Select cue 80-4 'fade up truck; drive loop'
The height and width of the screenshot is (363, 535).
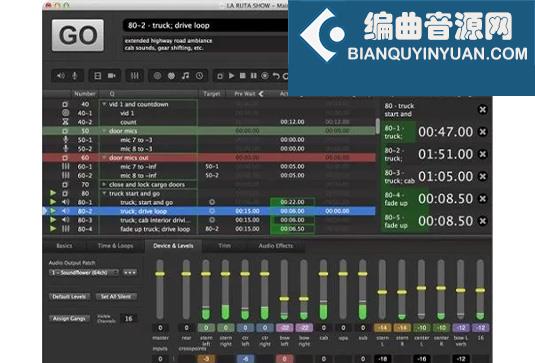[209, 229]
